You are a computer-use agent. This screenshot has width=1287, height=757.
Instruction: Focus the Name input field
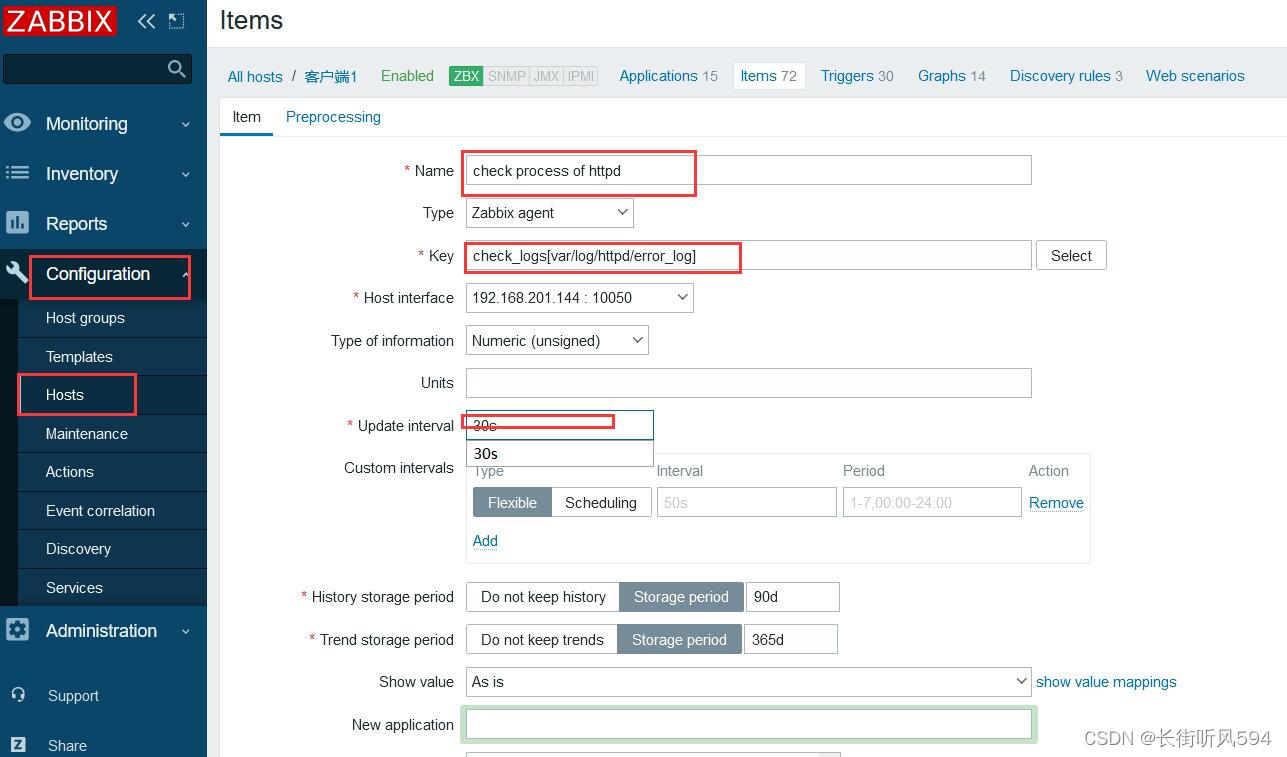(x=749, y=170)
